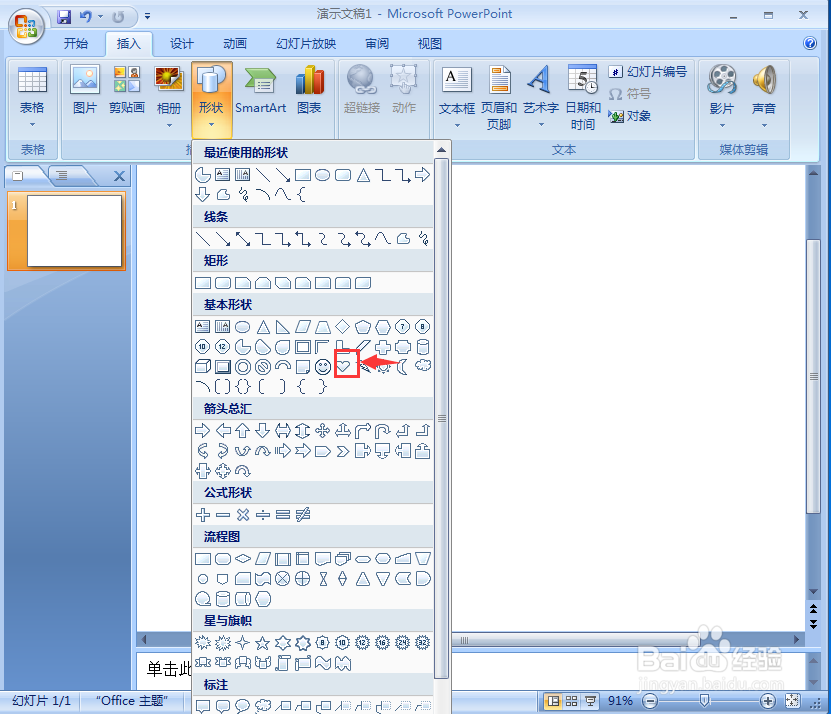The height and width of the screenshot is (714, 831).
Task: Select the chevron arrow shape
Action: click(x=343, y=451)
